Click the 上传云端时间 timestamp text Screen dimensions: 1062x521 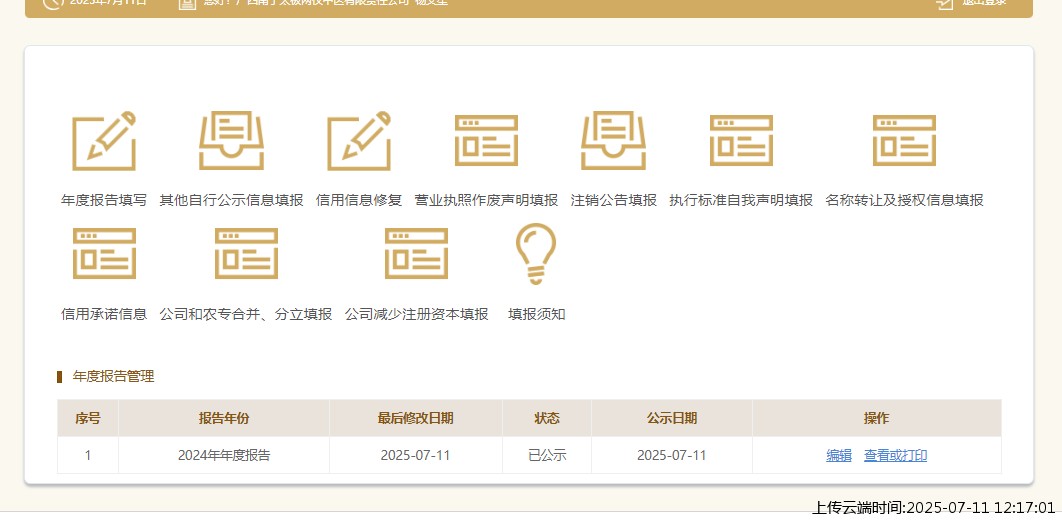pyautogui.click(x=933, y=507)
